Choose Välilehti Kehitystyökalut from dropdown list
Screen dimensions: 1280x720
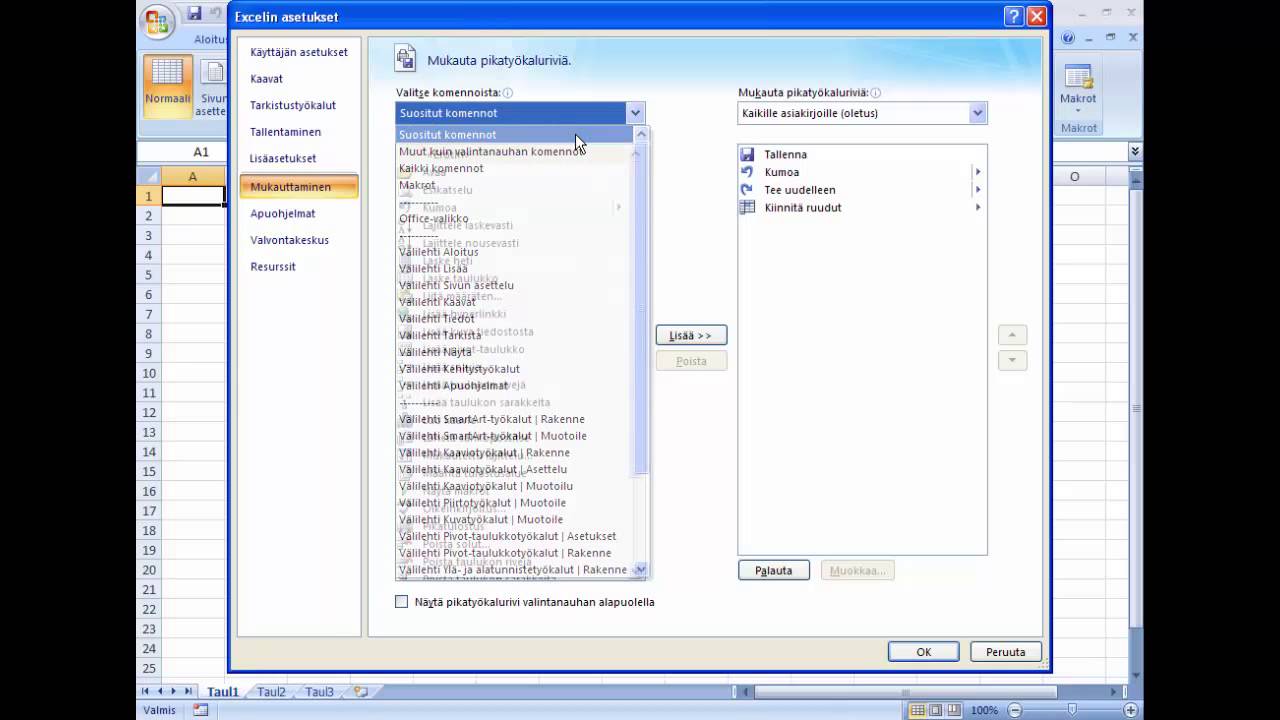(x=515, y=369)
